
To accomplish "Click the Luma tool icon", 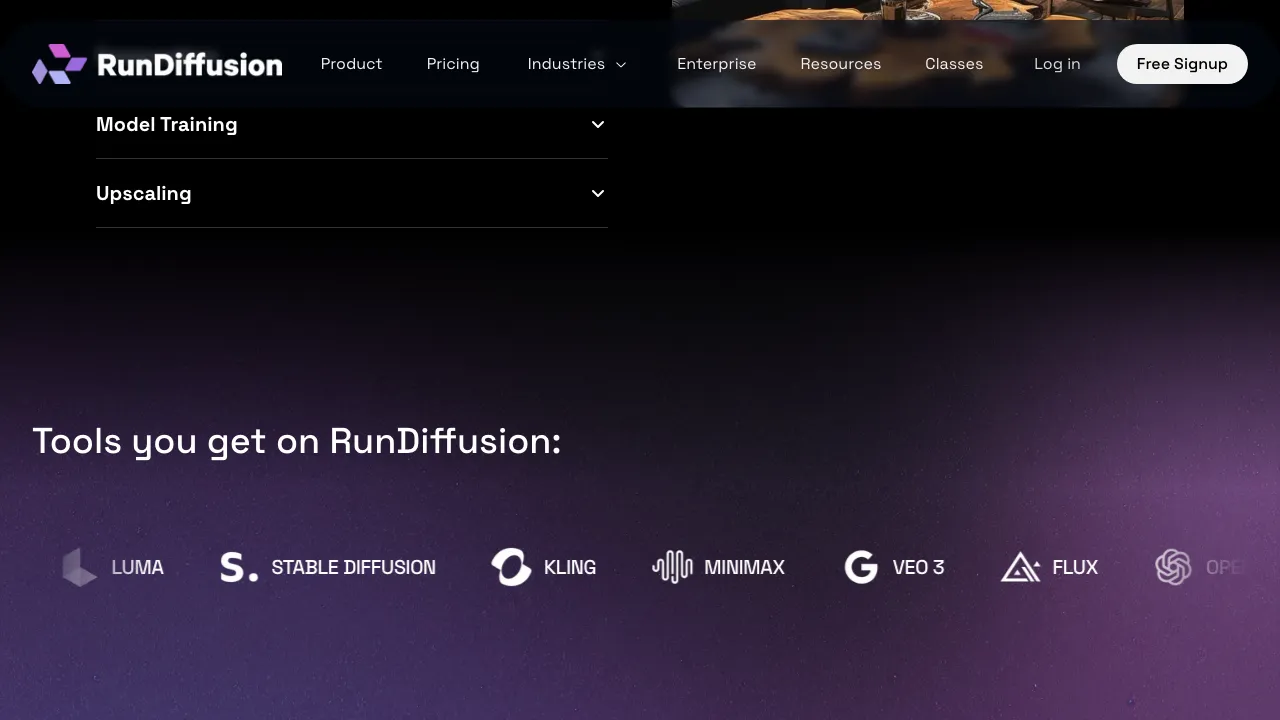I will click(79, 567).
